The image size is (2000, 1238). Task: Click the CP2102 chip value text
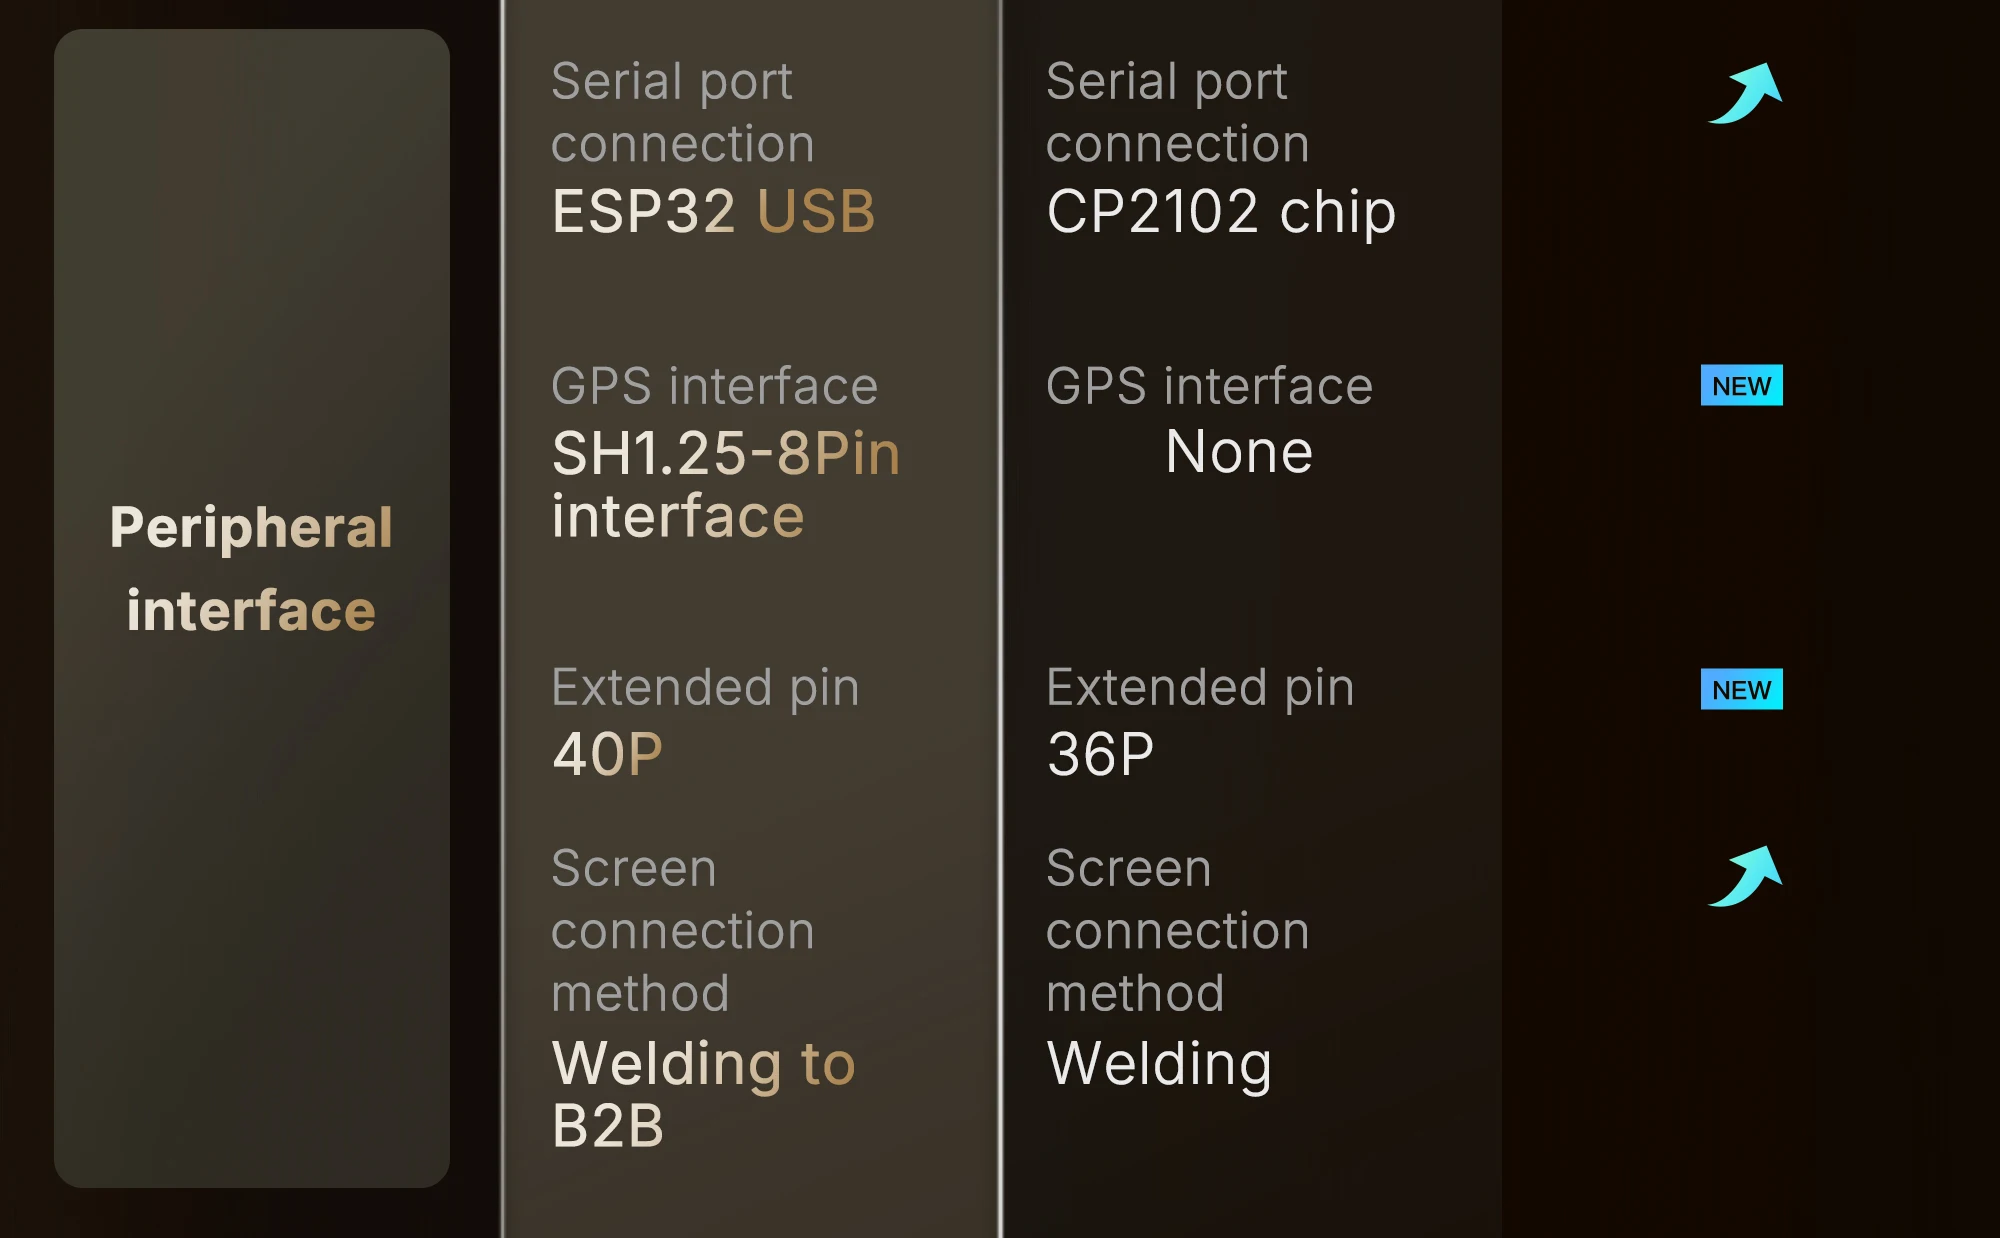tap(1220, 212)
